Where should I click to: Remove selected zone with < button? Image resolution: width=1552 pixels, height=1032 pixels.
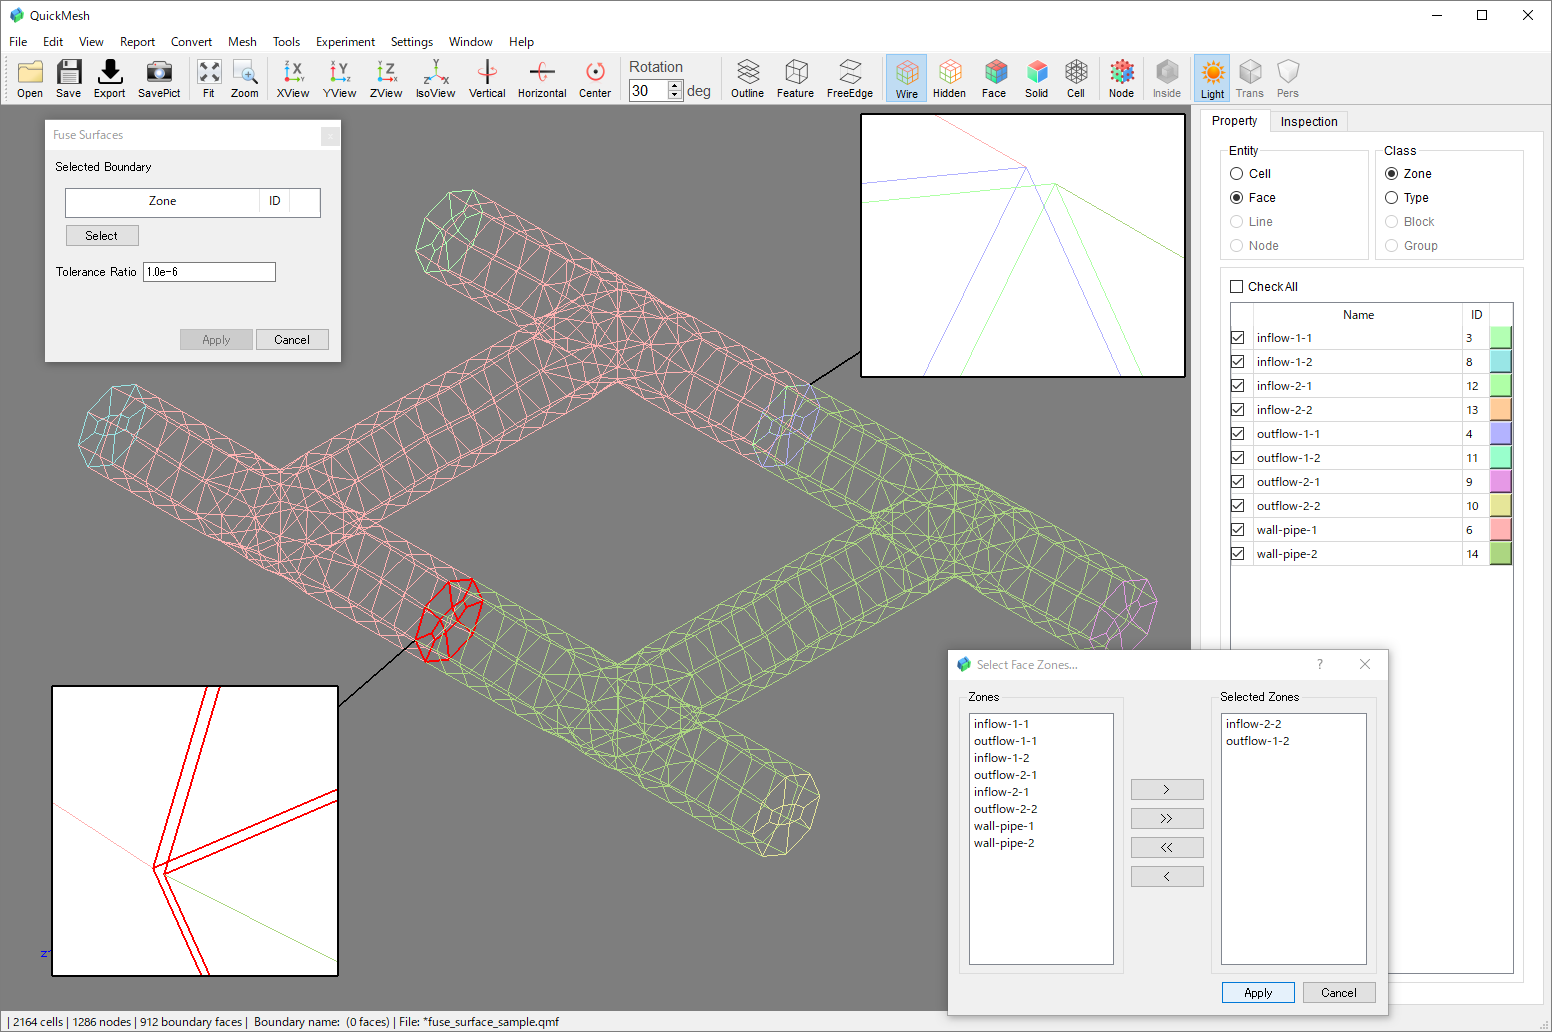point(1166,877)
